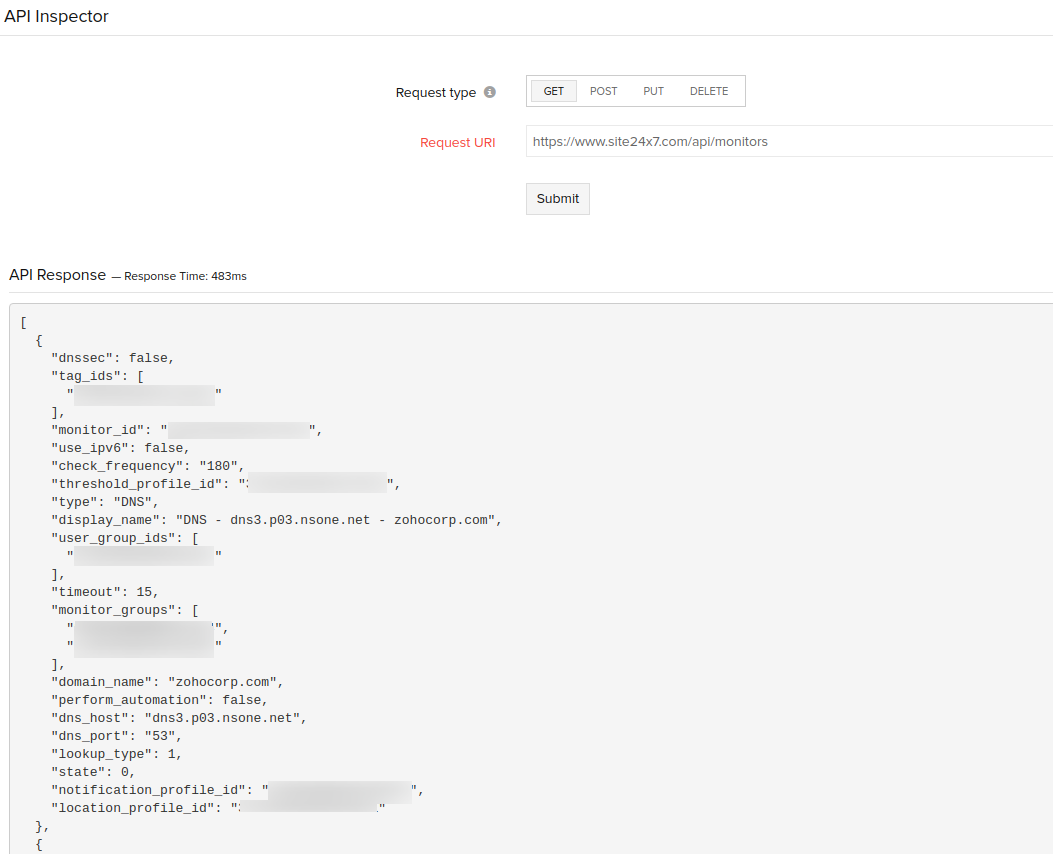Click the "tag_ids" key line

(97, 377)
